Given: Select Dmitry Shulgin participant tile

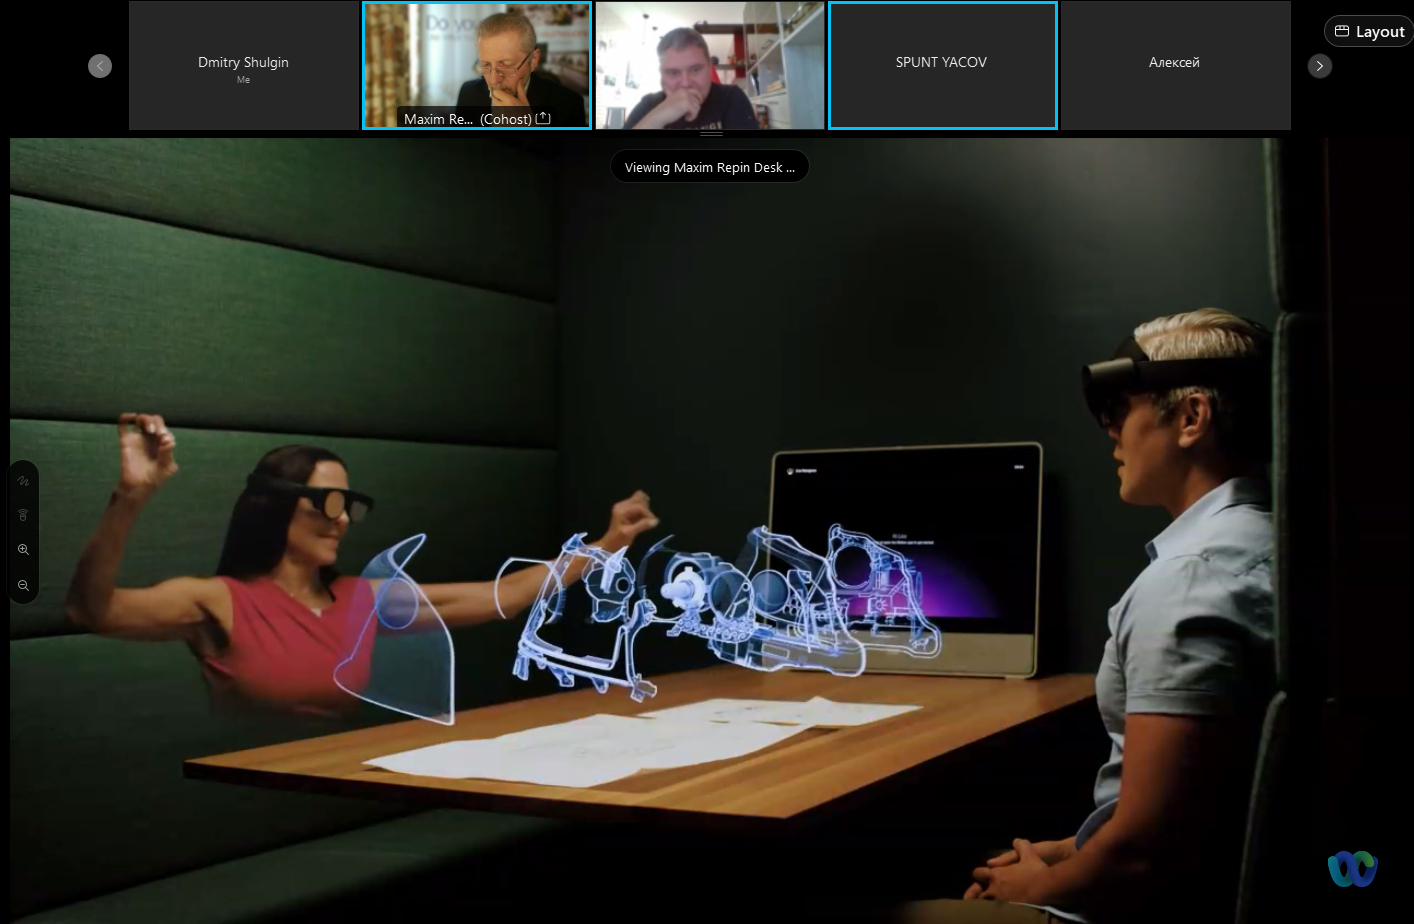Looking at the screenshot, I should (243, 66).
